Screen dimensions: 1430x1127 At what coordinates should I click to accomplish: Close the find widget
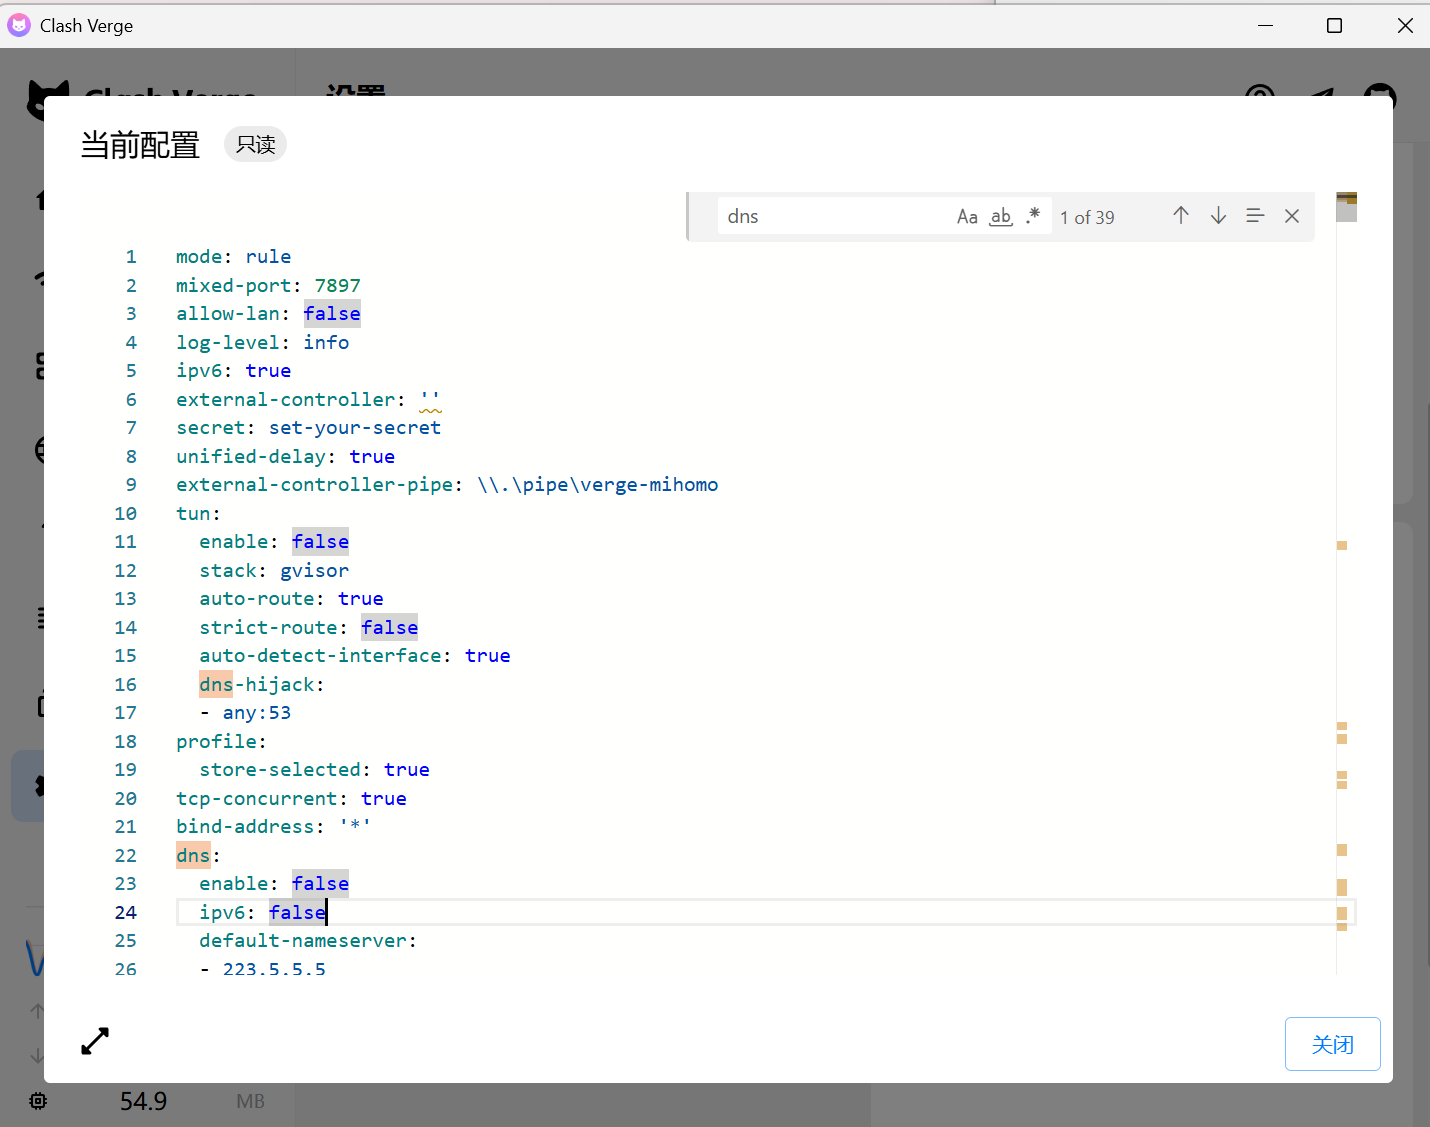click(x=1292, y=216)
